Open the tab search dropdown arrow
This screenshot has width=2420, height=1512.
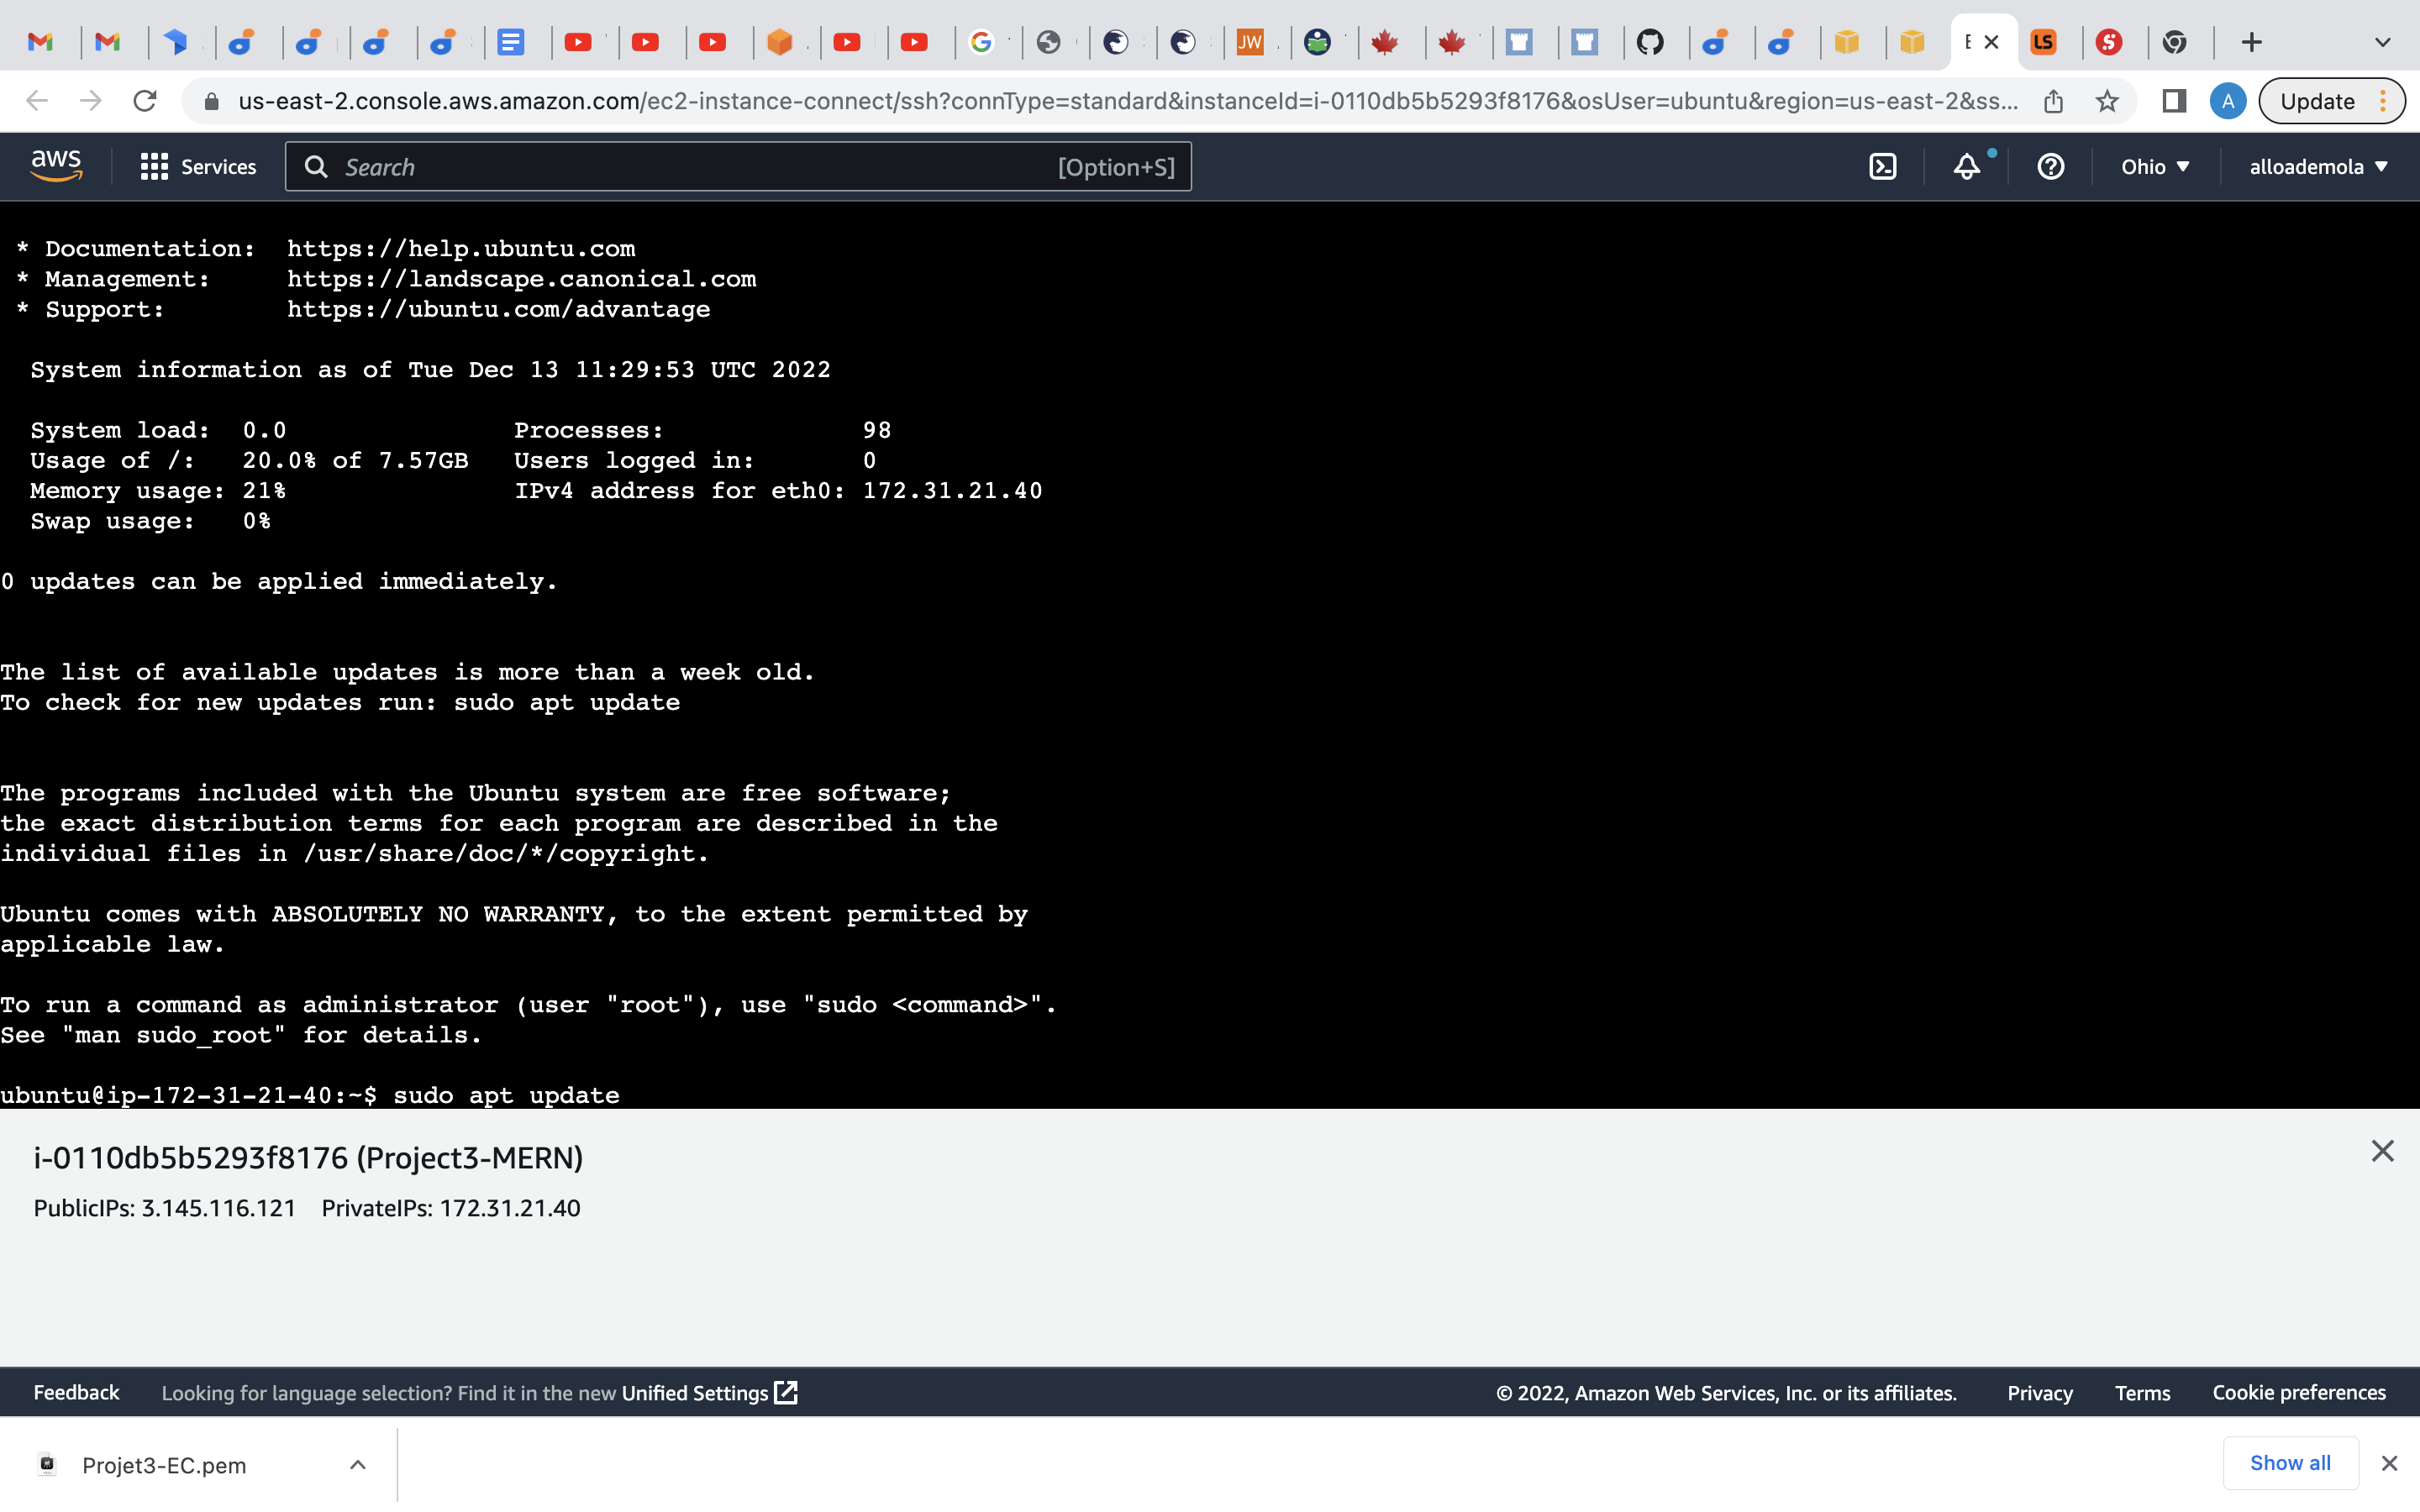[2382, 42]
